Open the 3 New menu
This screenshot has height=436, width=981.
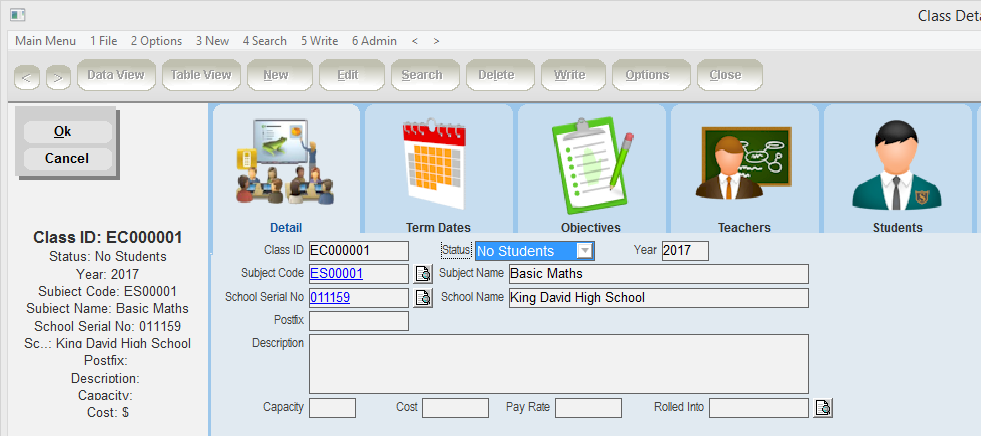pos(212,41)
